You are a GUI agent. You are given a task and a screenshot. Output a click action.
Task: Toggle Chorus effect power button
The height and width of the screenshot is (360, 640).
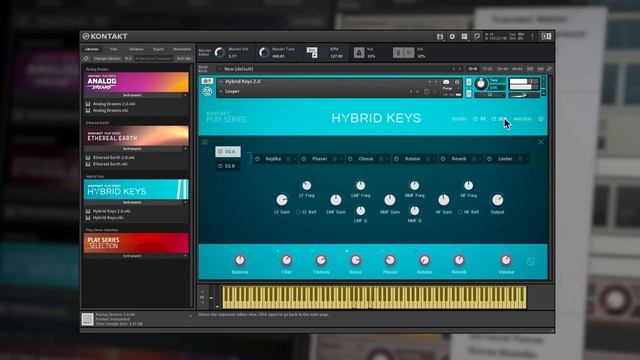350,159
